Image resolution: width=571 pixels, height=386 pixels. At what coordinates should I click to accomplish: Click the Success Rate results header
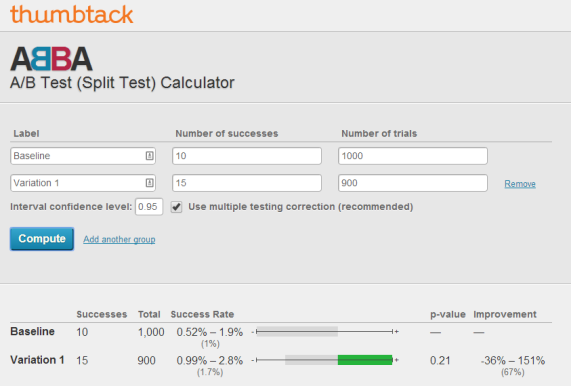[x=202, y=314]
